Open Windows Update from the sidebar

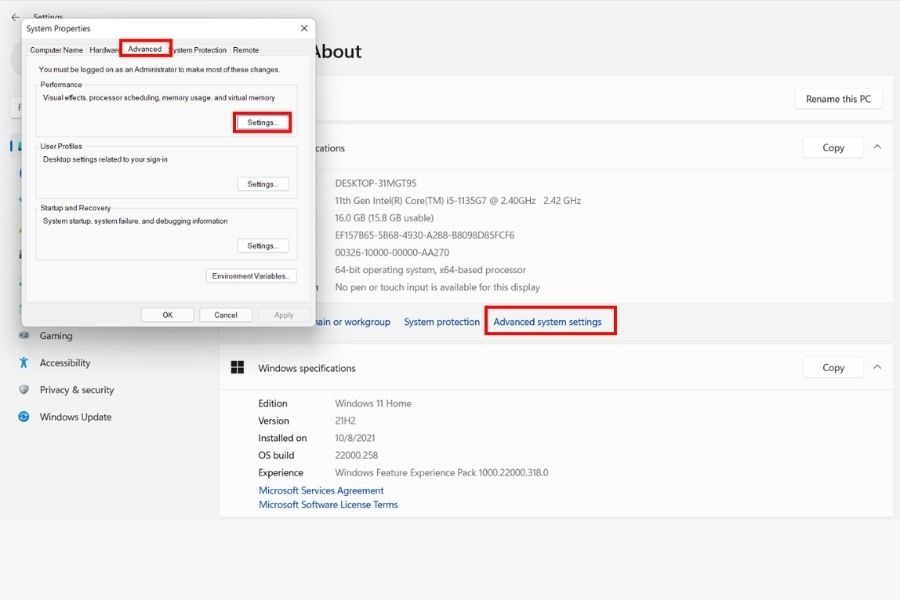click(x=23, y=417)
